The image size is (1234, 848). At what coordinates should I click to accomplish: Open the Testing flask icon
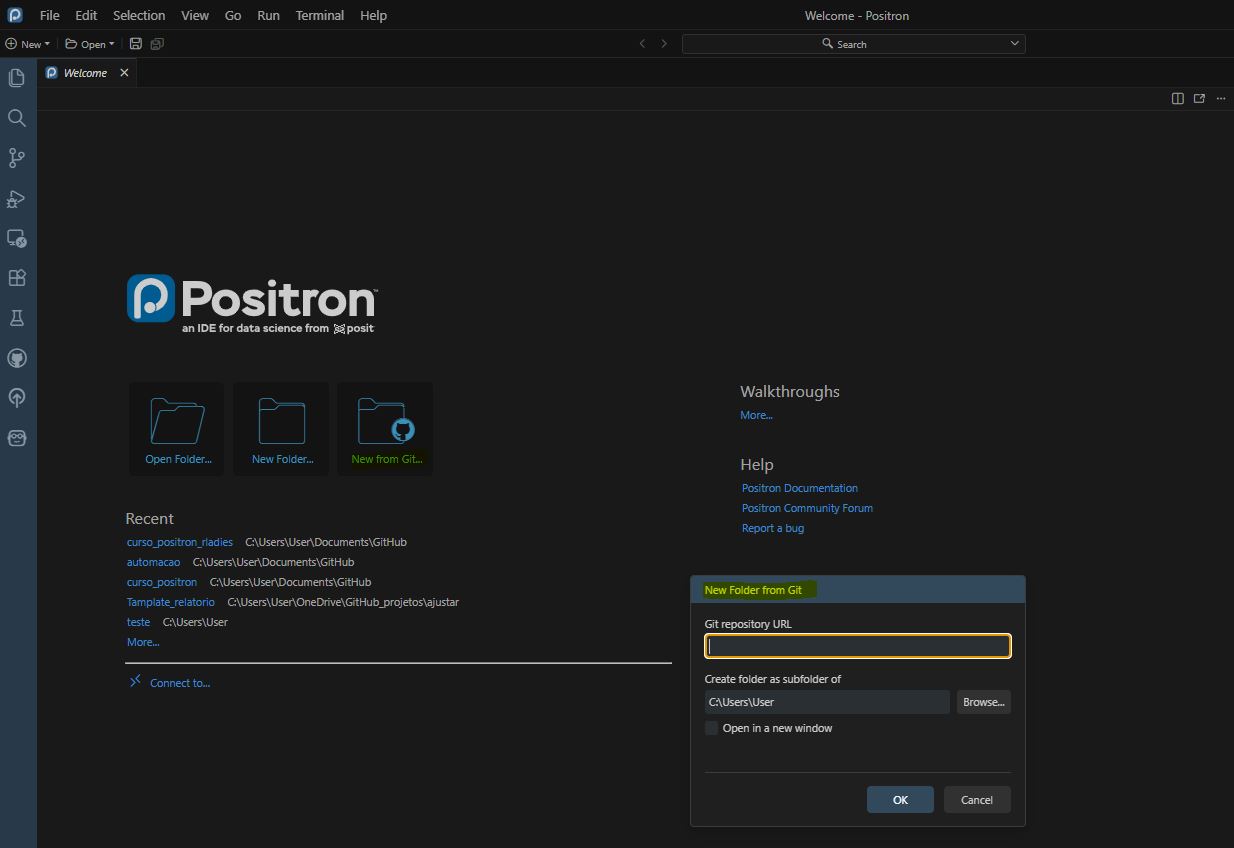pos(16,318)
